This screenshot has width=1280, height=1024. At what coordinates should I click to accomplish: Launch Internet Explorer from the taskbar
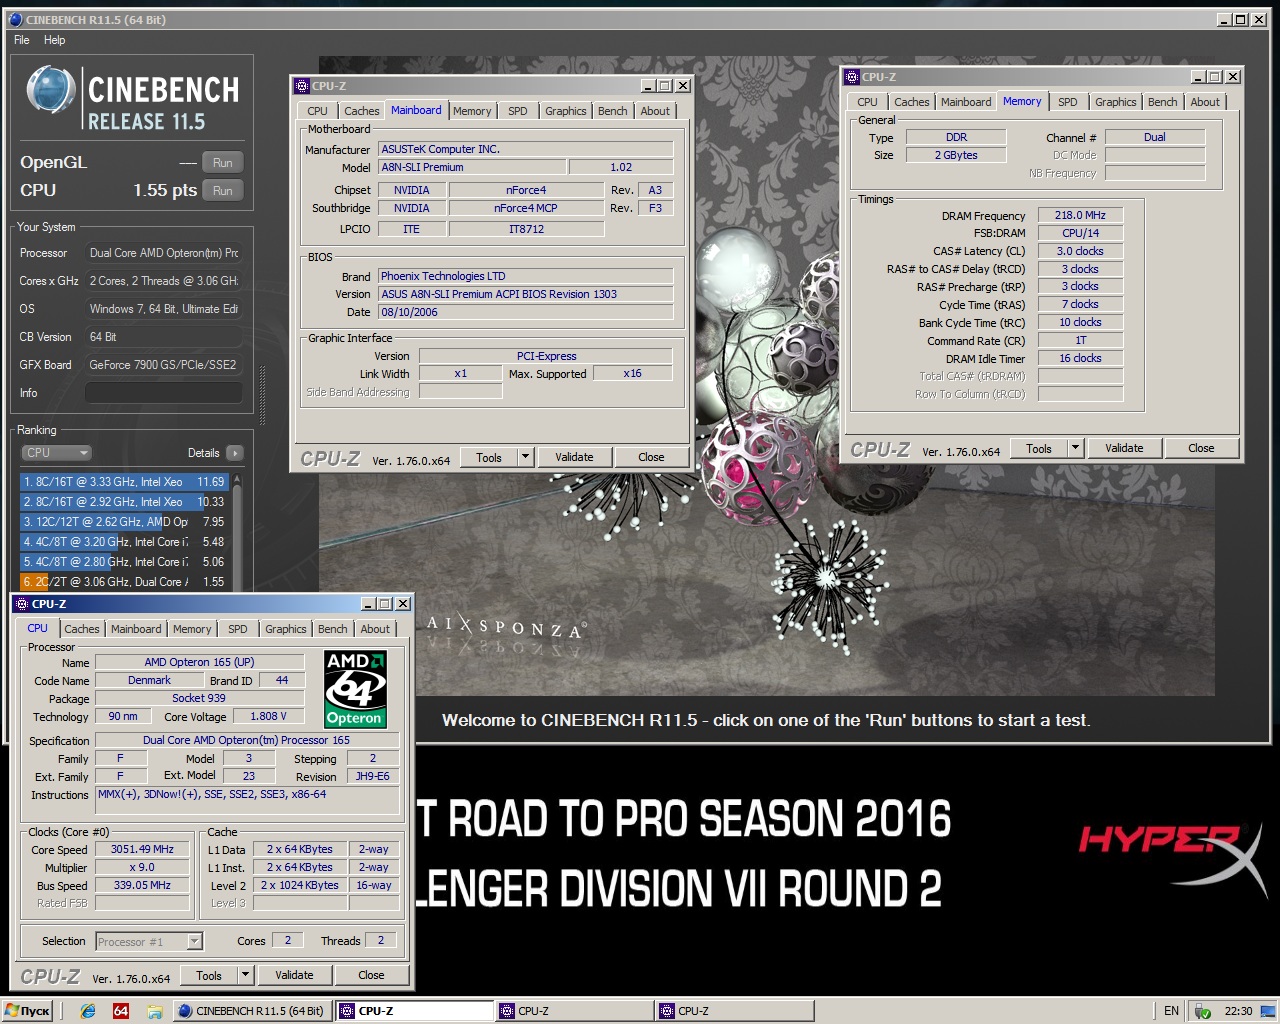click(x=88, y=1011)
